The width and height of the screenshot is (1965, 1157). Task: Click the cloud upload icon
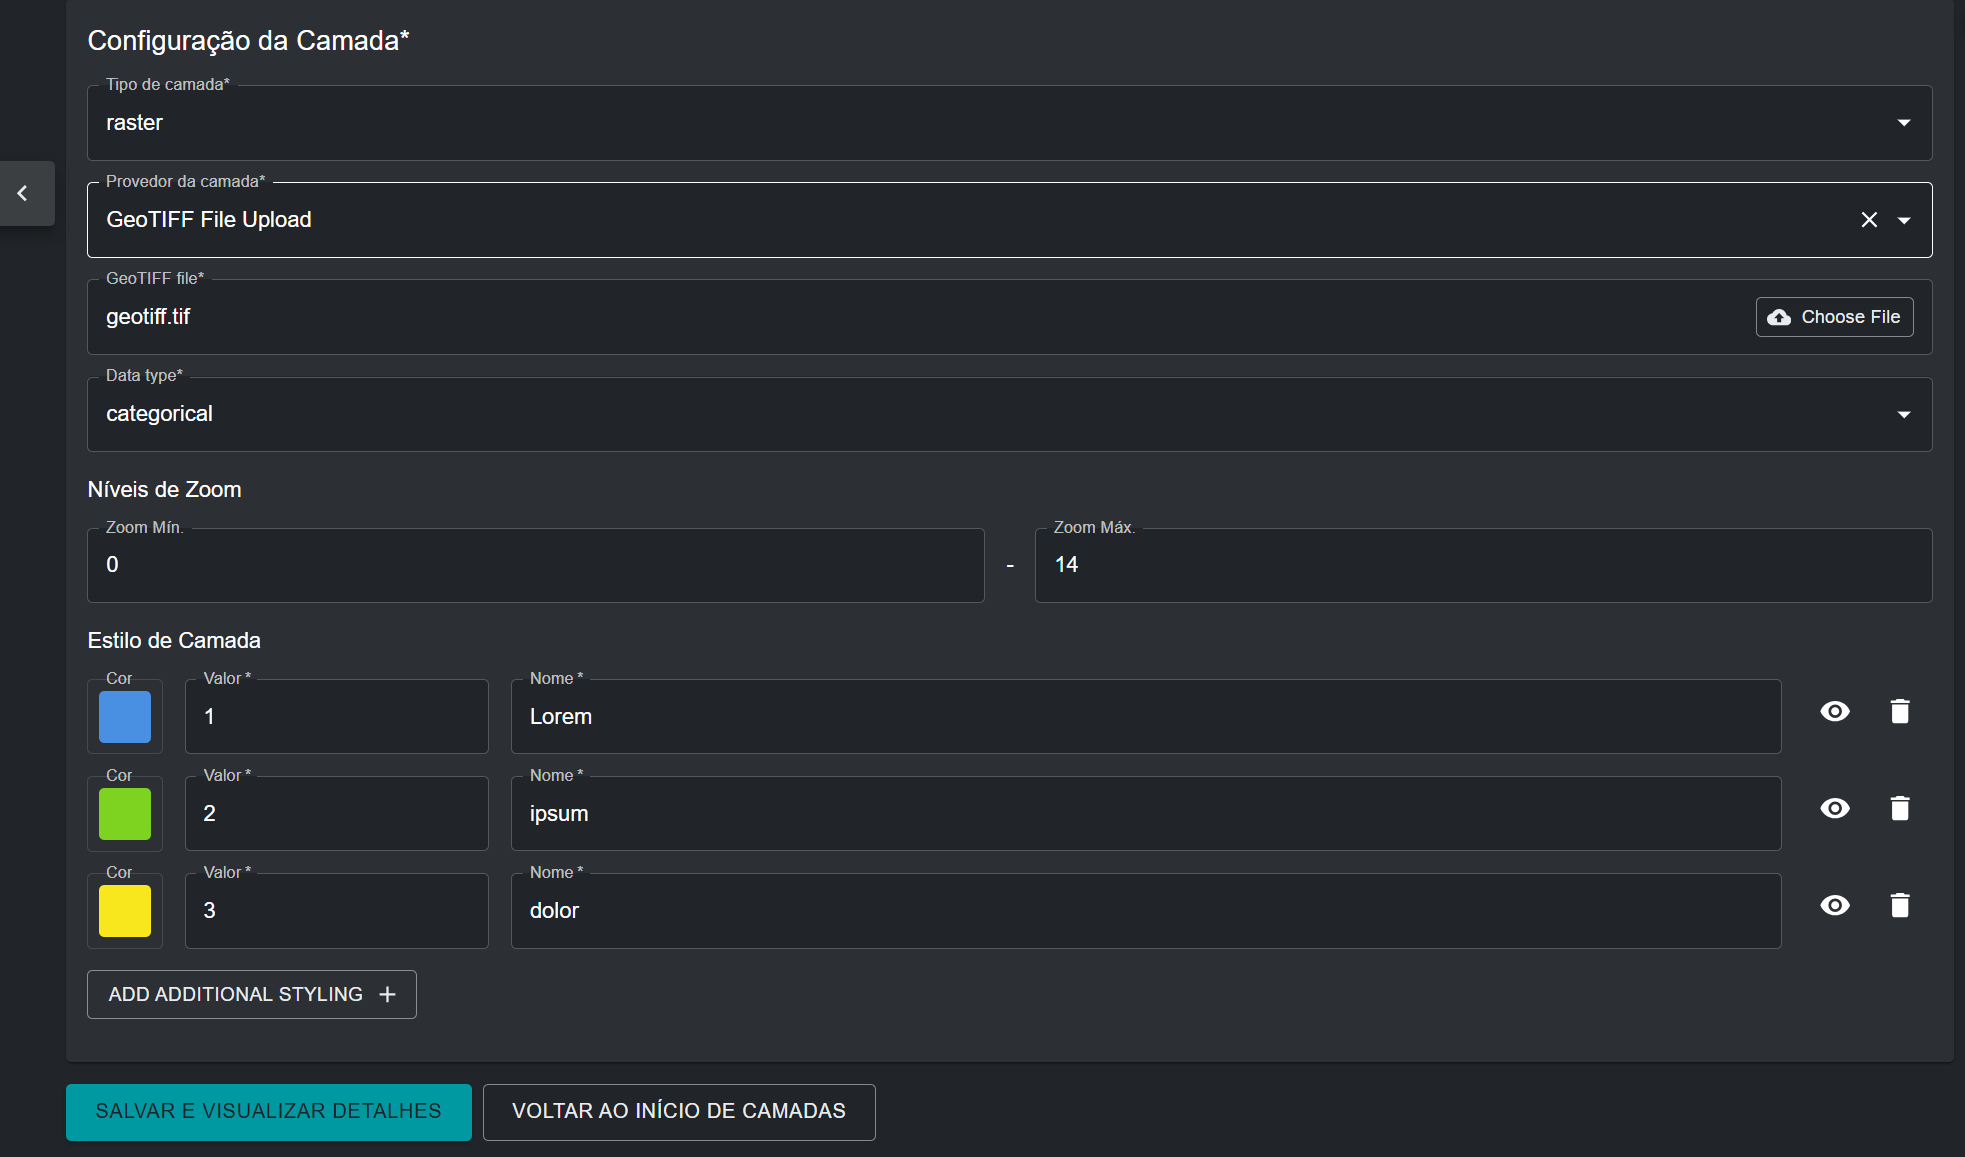click(1779, 317)
